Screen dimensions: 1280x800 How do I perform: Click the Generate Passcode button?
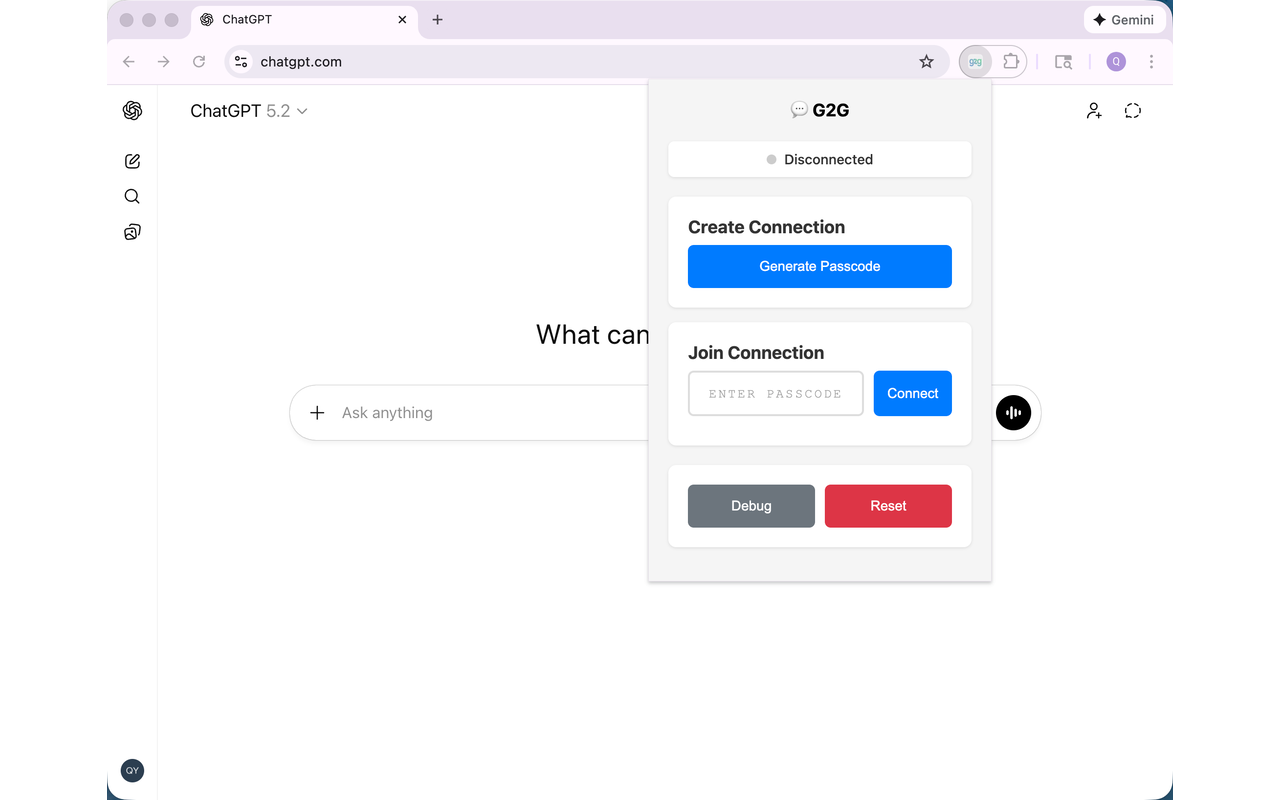(819, 266)
